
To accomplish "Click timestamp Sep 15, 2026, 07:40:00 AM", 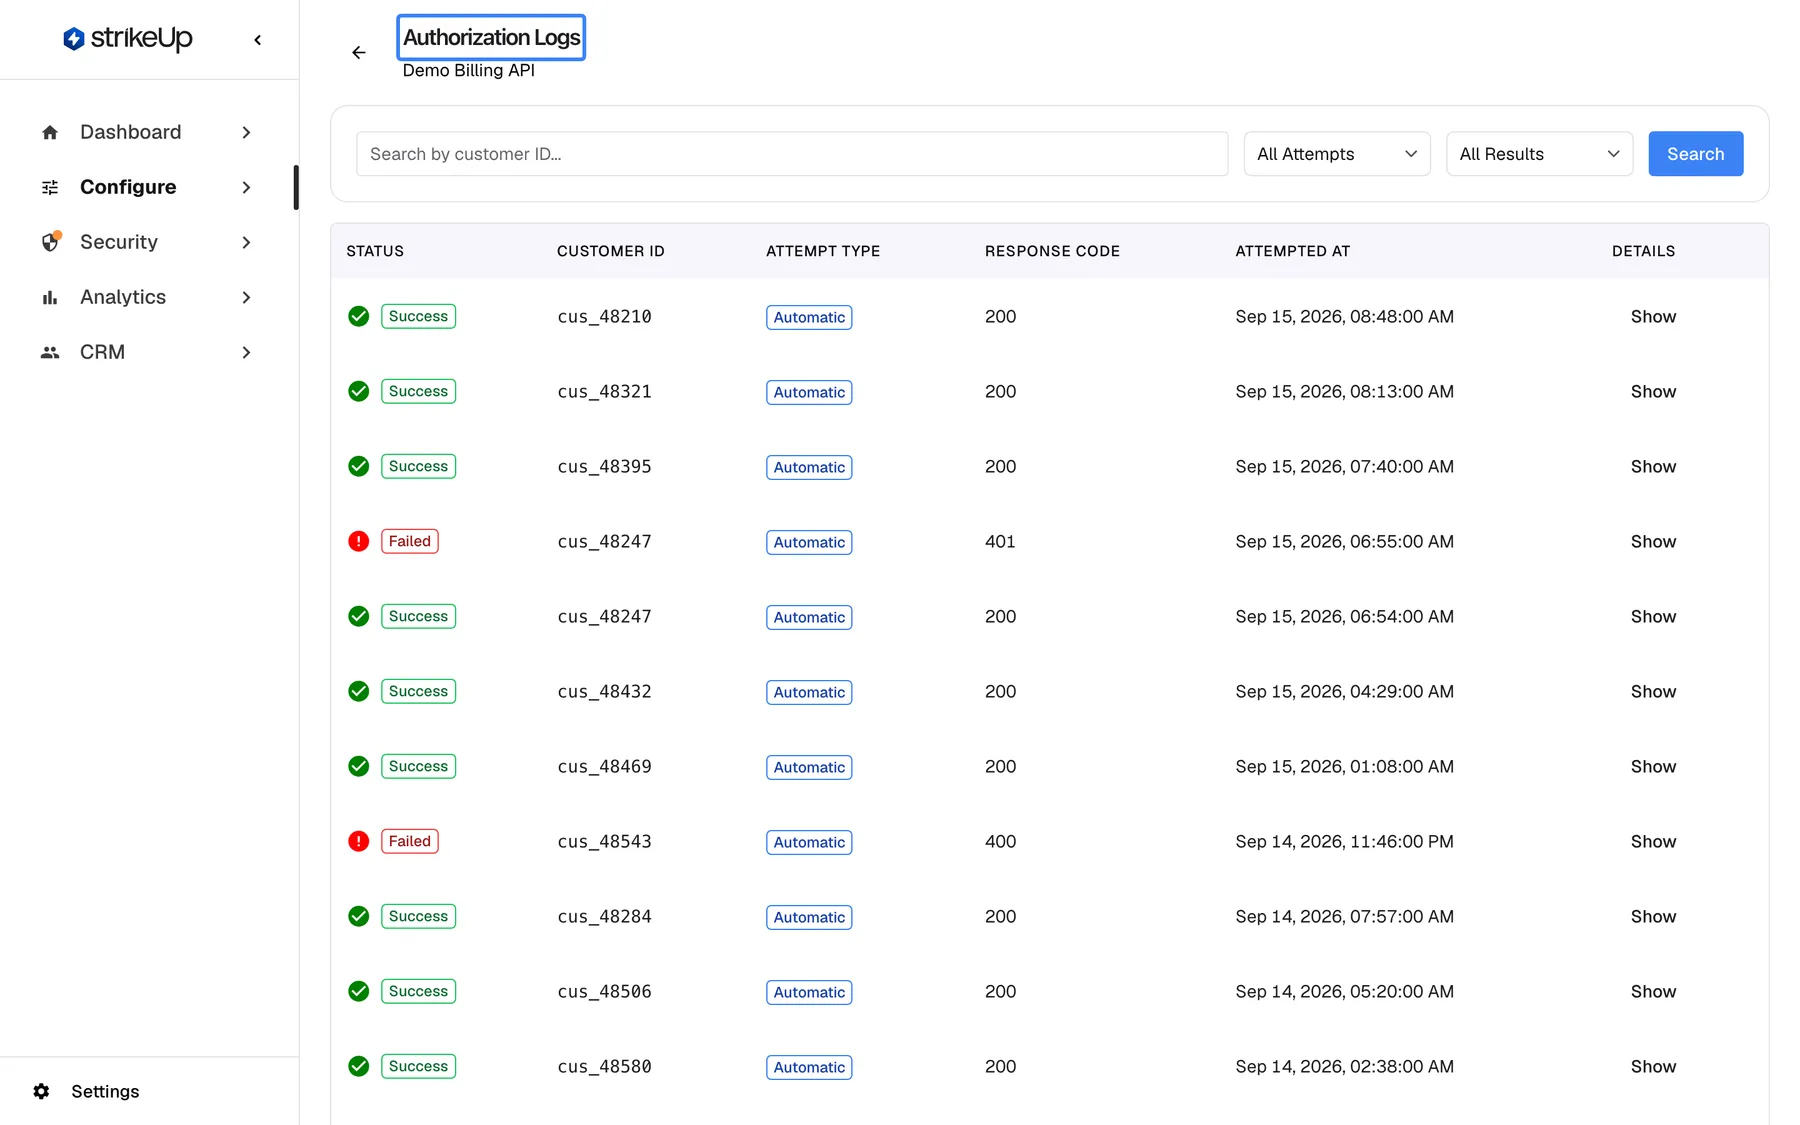I will point(1344,466).
